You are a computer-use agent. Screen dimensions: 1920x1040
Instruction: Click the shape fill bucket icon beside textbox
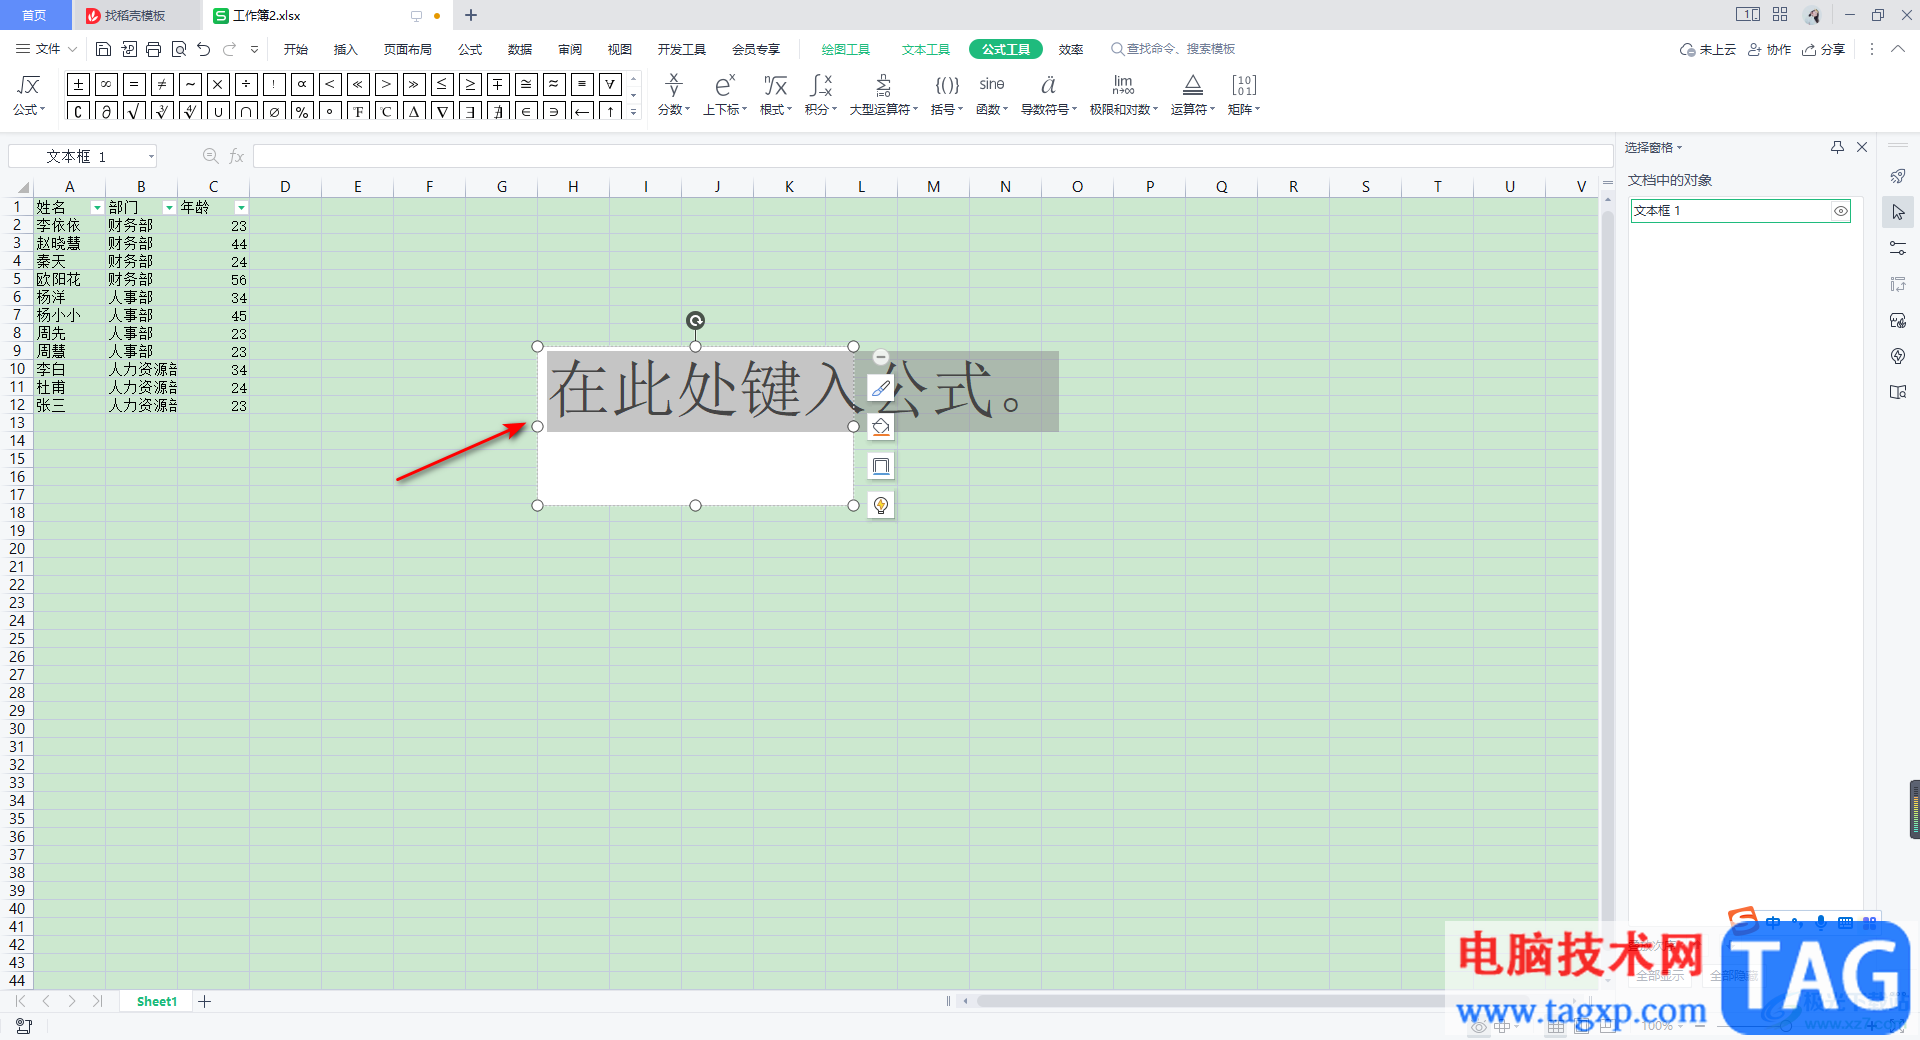point(881,427)
